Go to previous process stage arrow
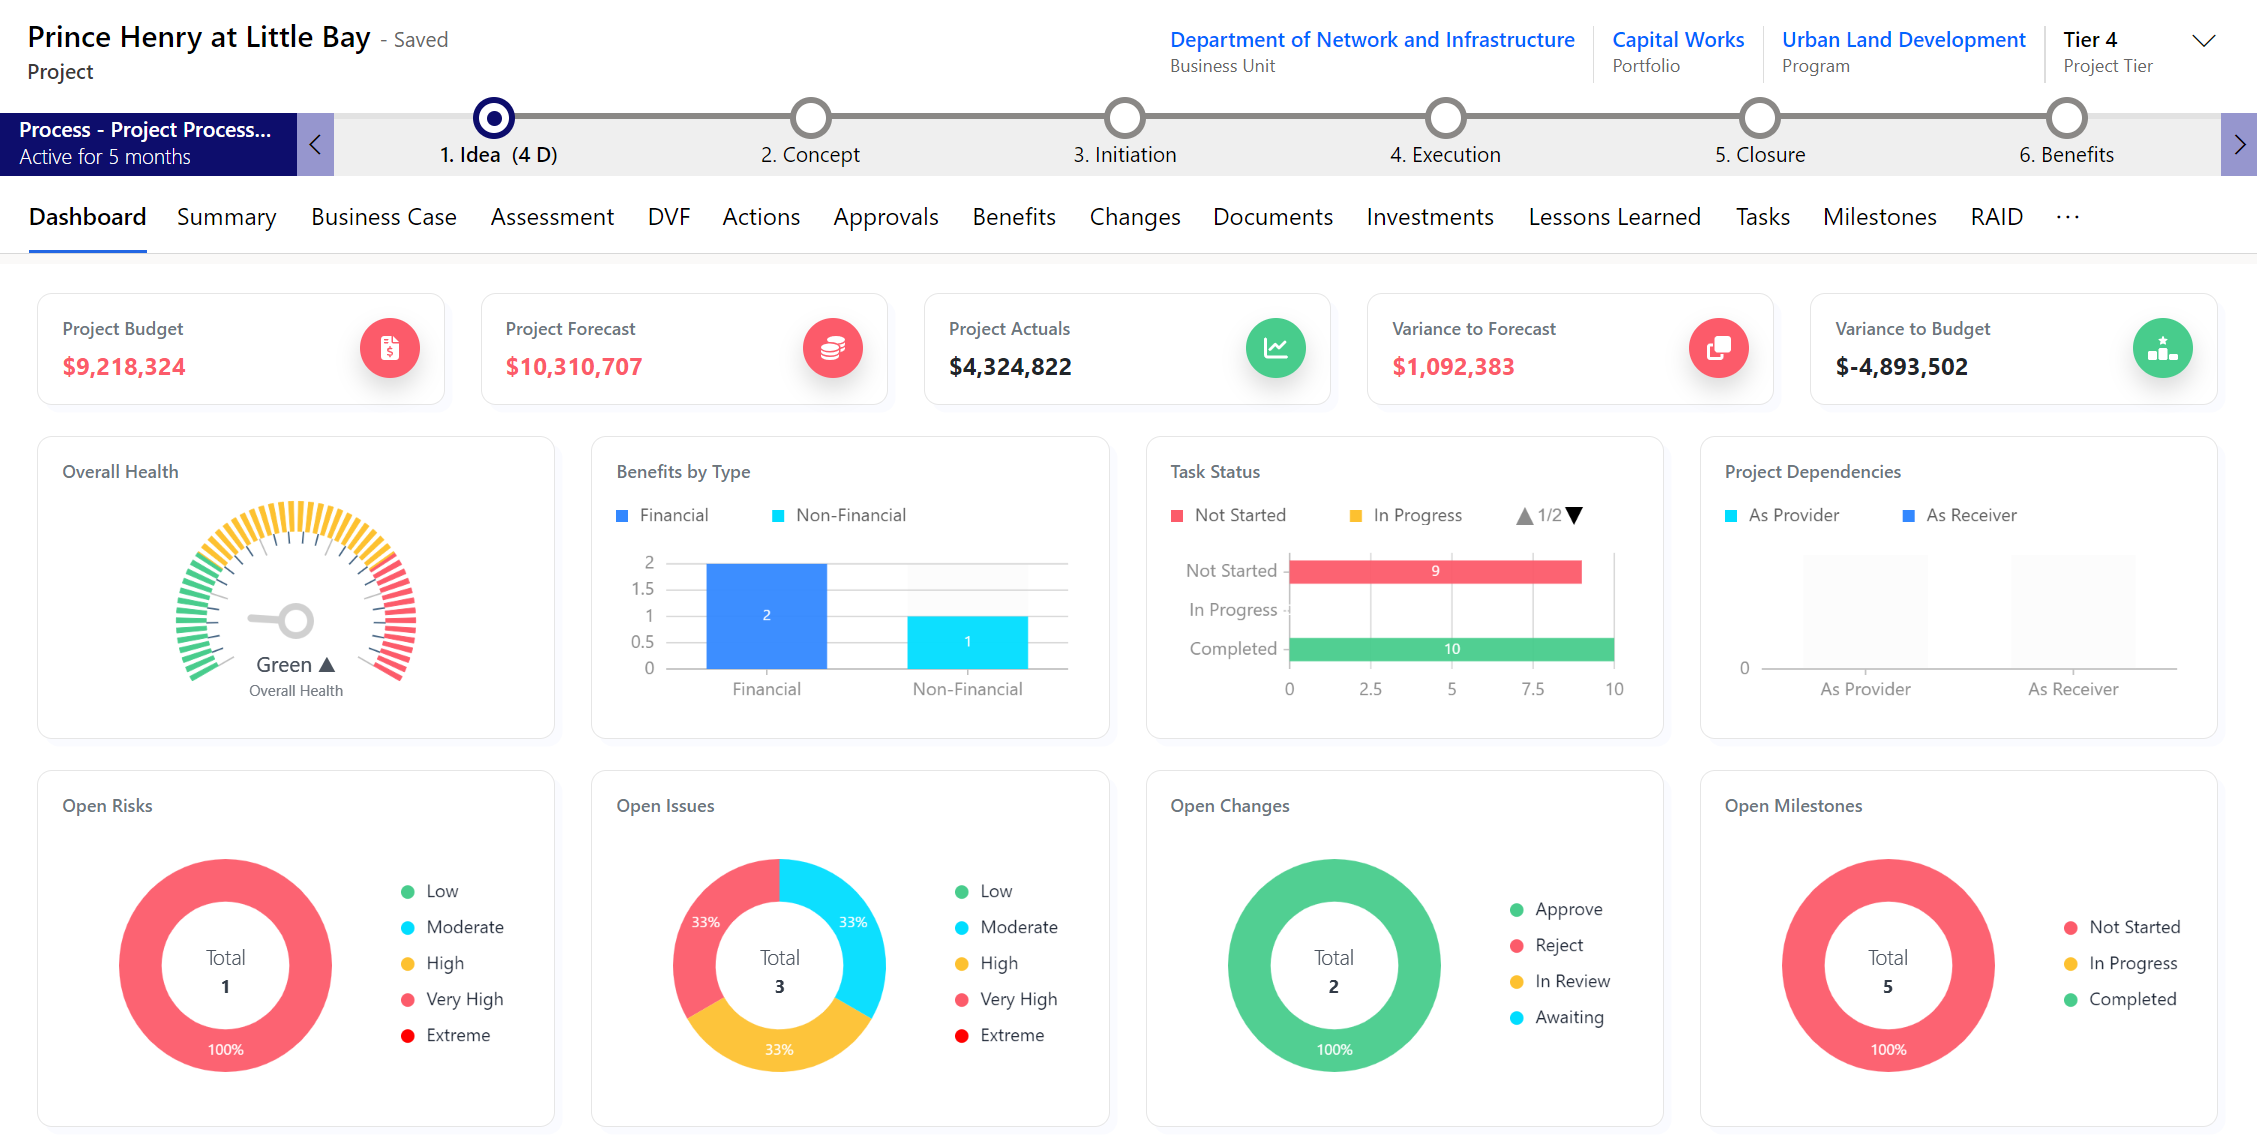Viewport: 2257px width, 1142px height. click(315, 145)
